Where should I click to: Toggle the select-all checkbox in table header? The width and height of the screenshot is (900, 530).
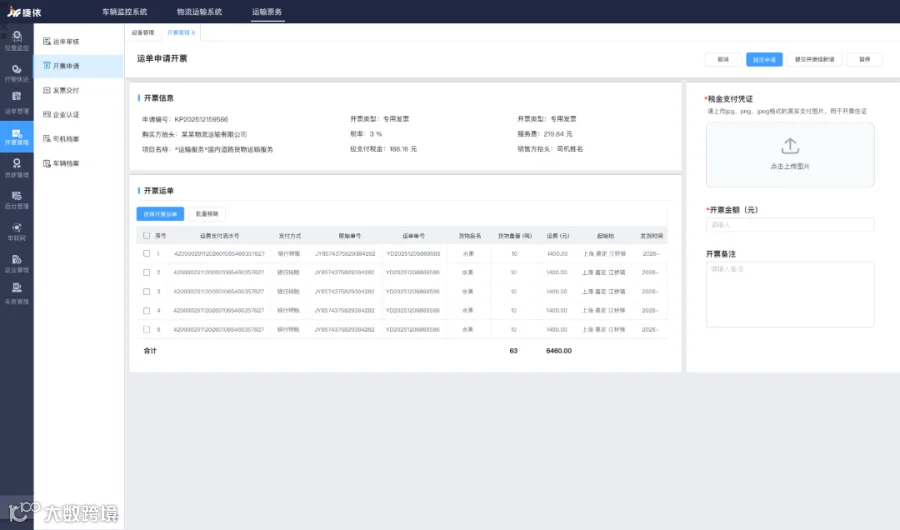(146, 235)
